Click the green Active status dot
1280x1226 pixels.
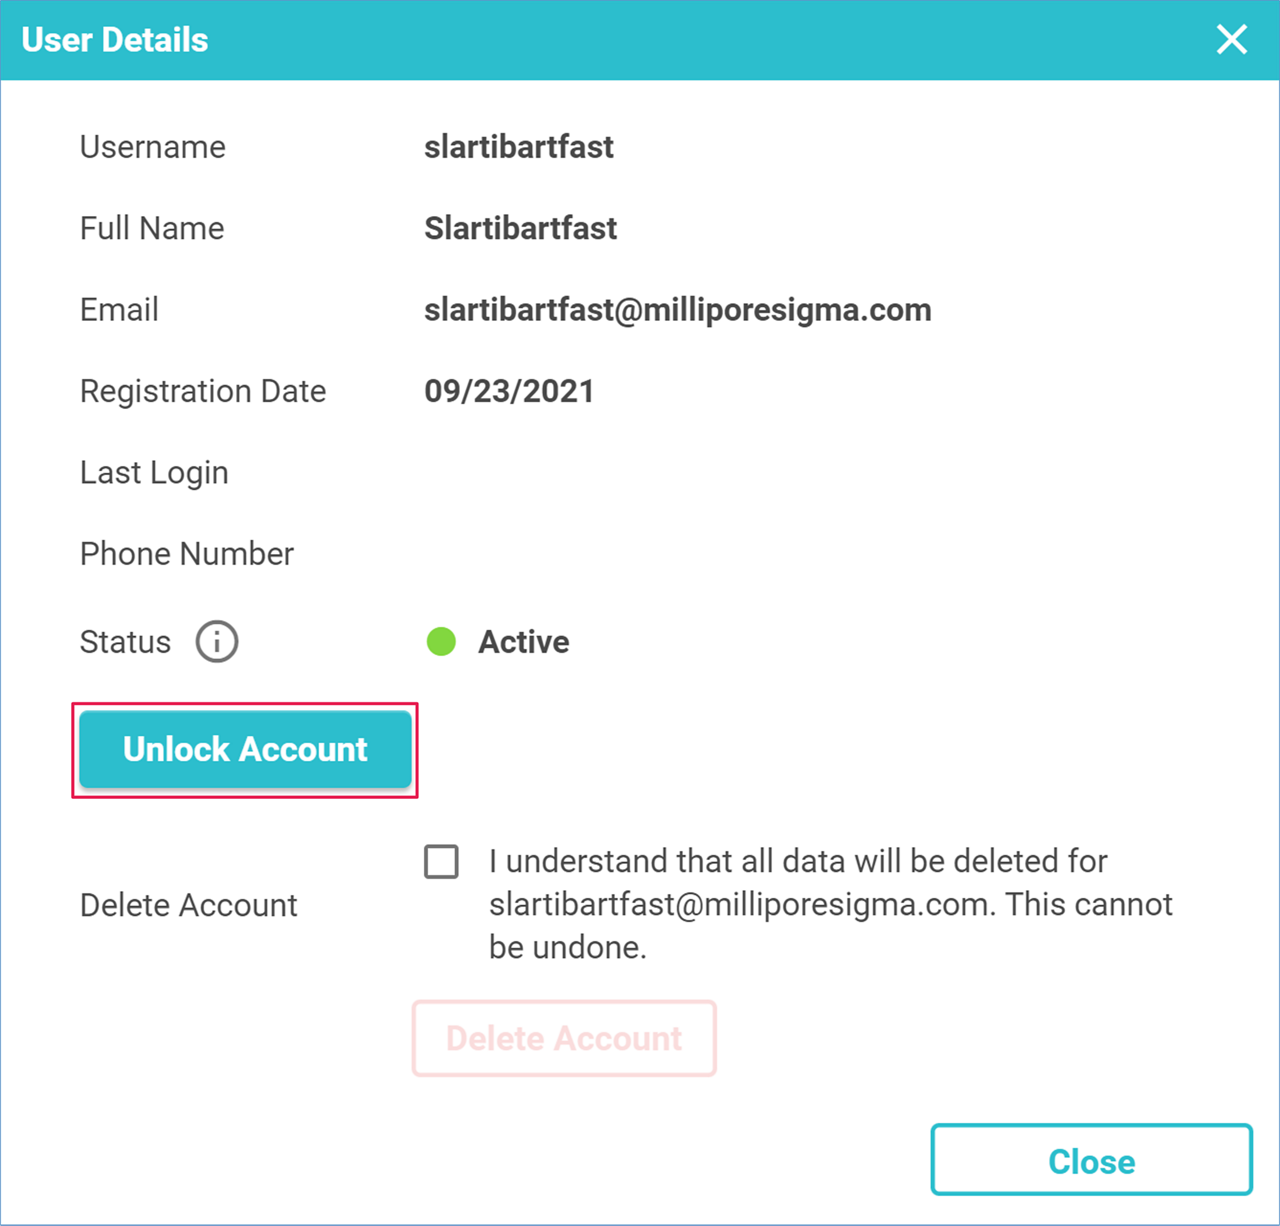tap(441, 642)
